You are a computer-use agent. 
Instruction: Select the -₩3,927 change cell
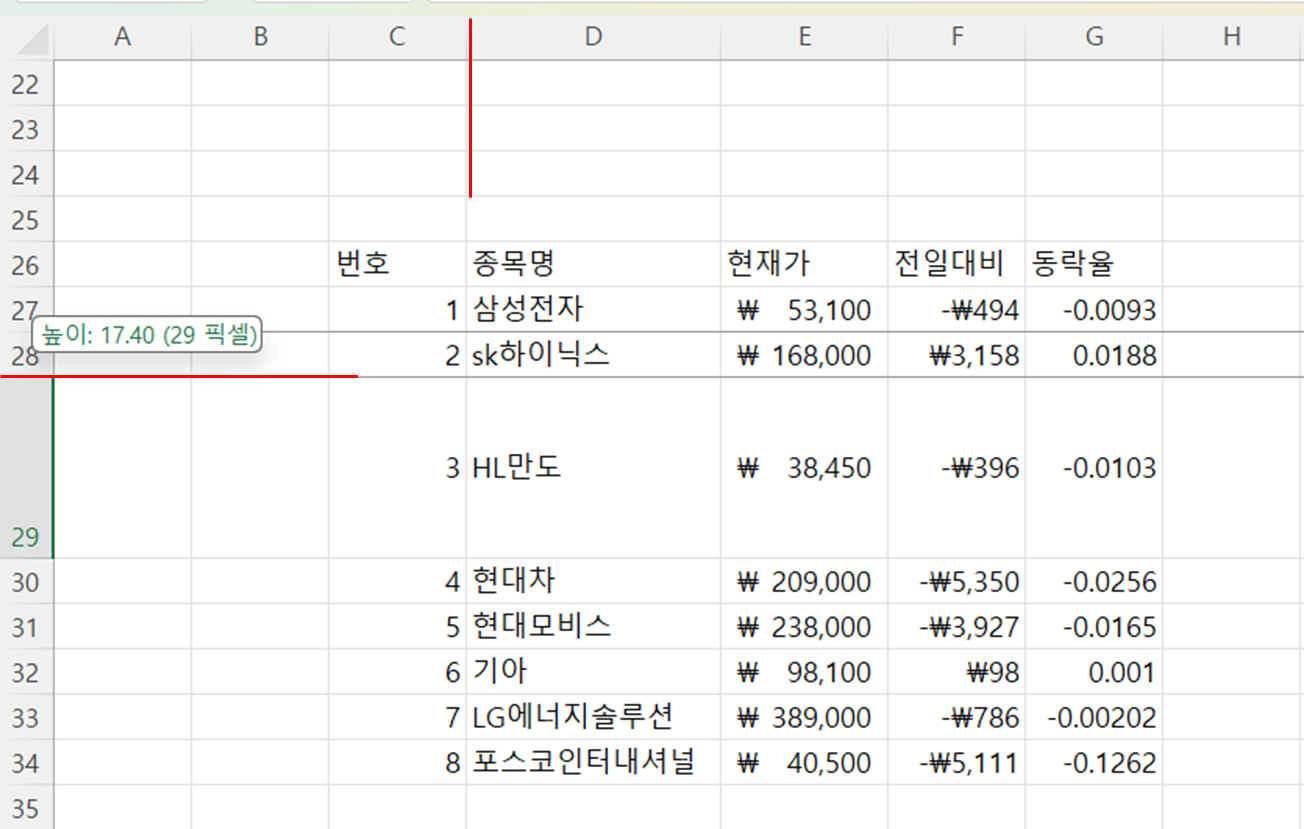pyautogui.click(x=956, y=626)
